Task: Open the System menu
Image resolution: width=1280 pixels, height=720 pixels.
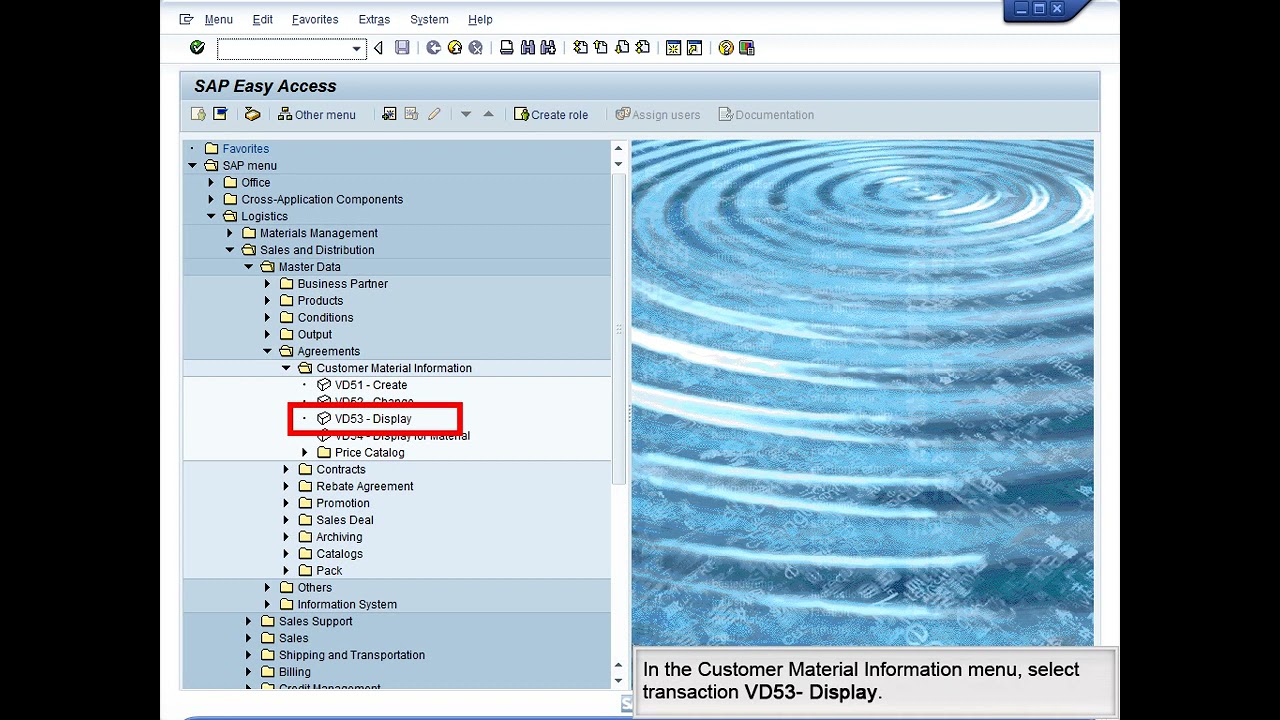Action: 429,19
